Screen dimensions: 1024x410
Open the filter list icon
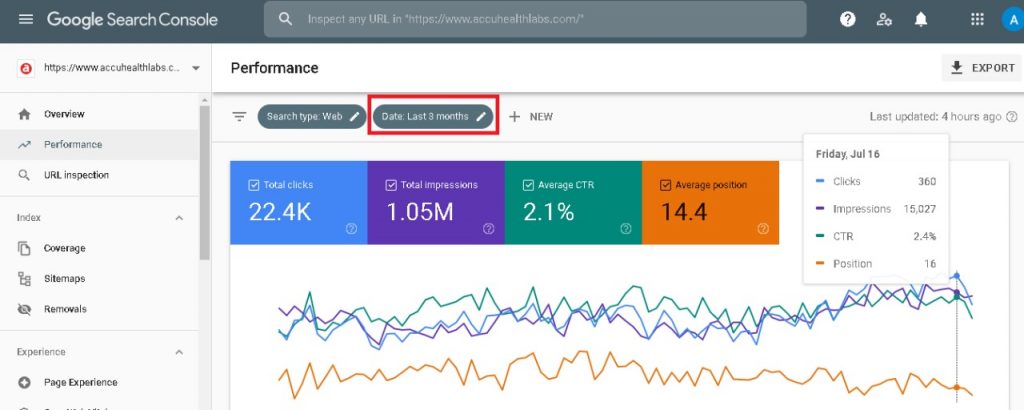click(240, 117)
